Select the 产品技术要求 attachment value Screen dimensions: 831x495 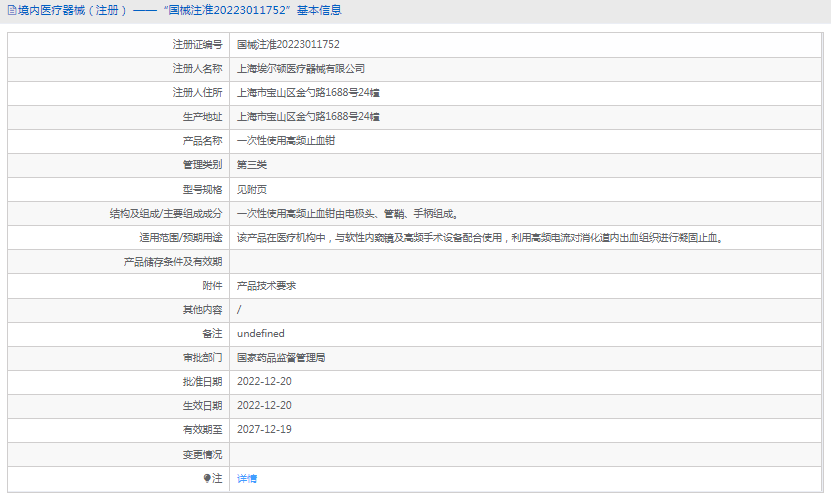coord(267,286)
